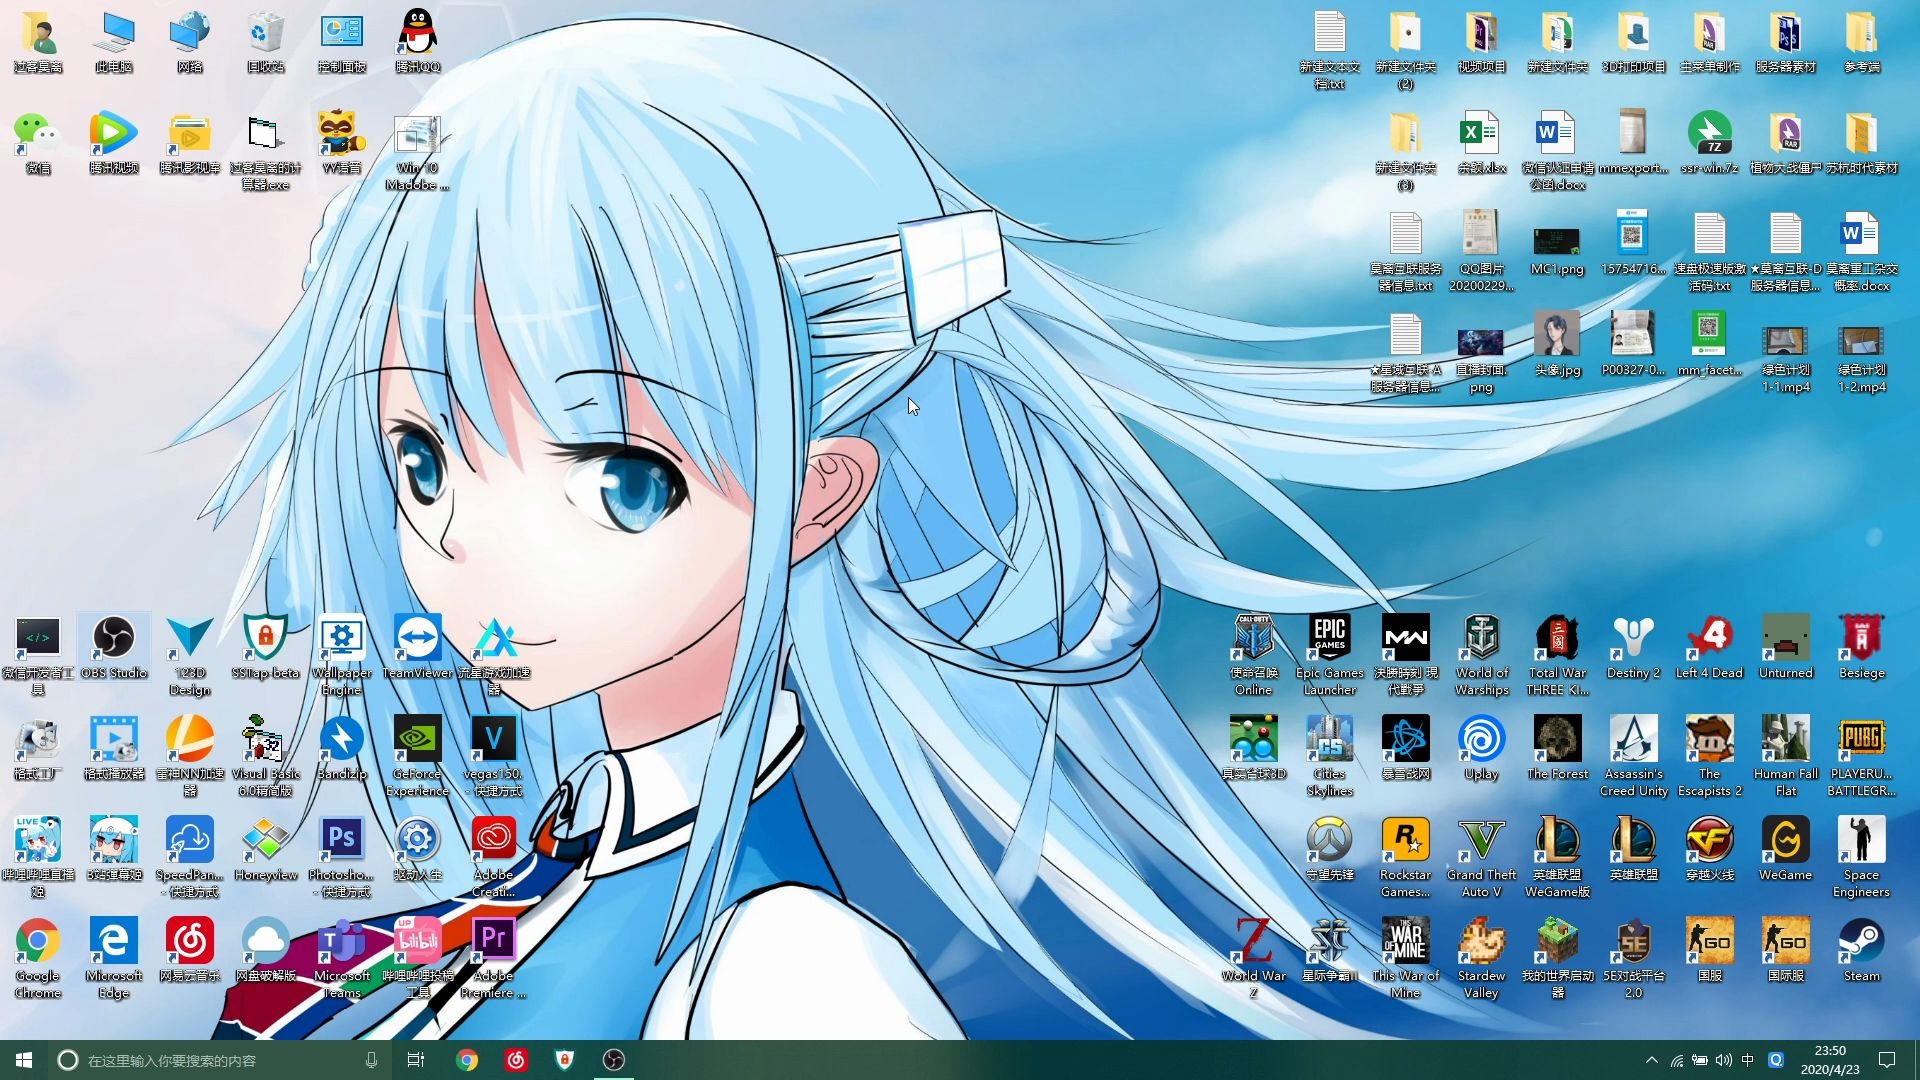Screen dimensions: 1920x1080
Task: Open Task View on taskbar
Action: click(x=416, y=1060)
